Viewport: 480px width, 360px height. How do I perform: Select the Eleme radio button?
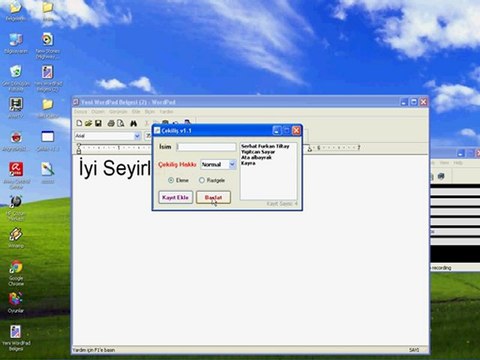point(171,180)
